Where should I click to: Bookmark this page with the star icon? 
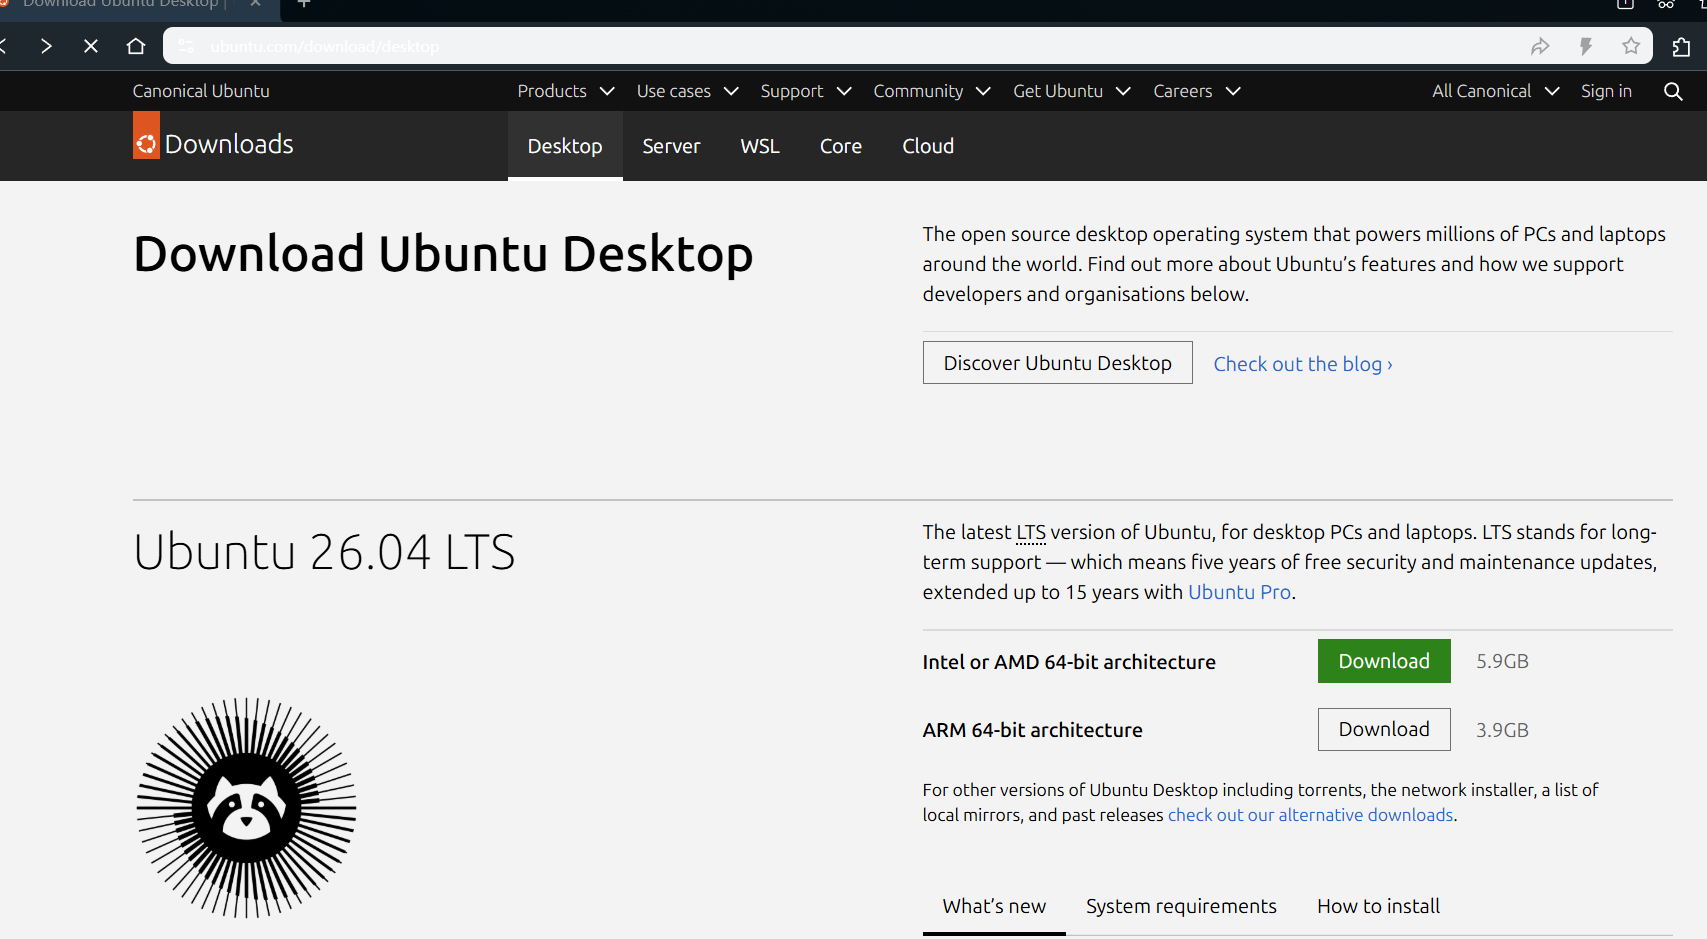(1631, 46)
